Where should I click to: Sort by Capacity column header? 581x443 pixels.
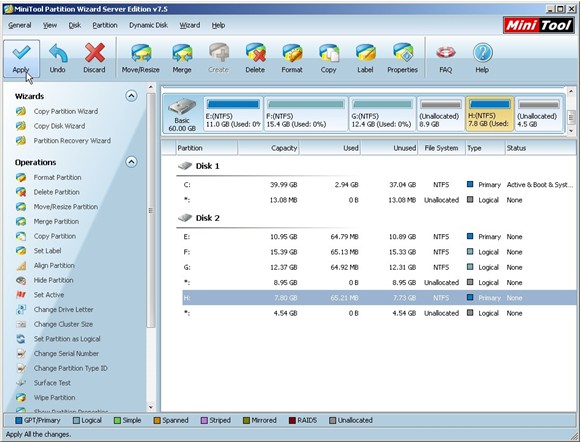tap(269, 148)
